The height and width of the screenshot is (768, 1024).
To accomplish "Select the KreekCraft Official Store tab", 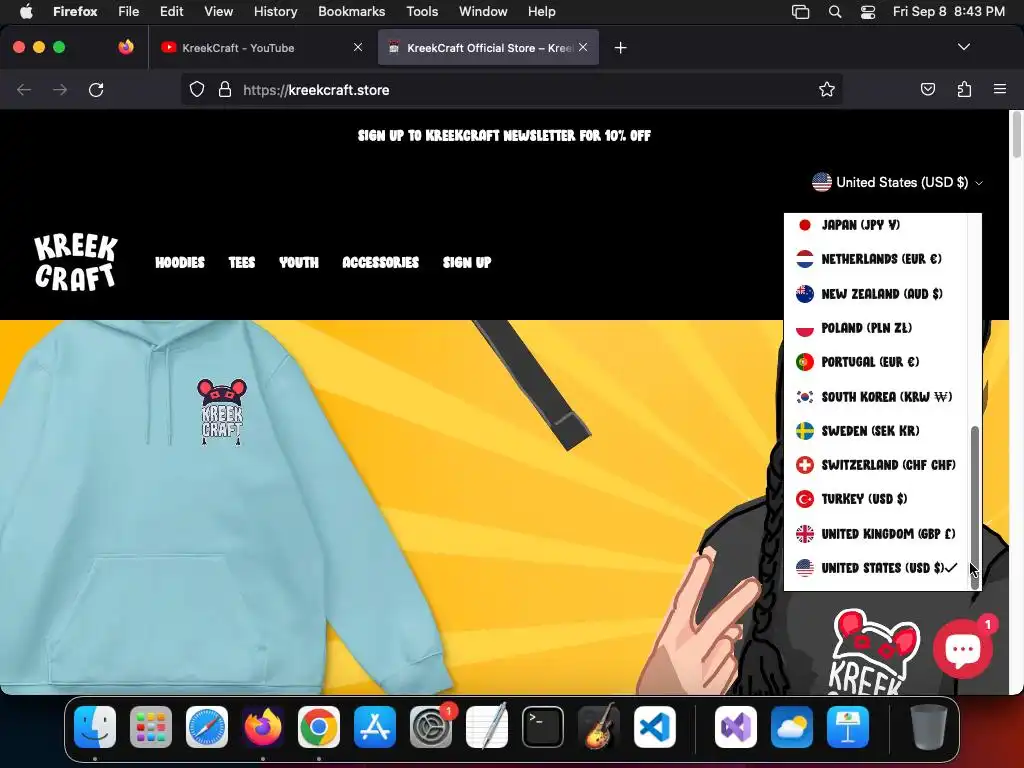I will pos(488,48).
